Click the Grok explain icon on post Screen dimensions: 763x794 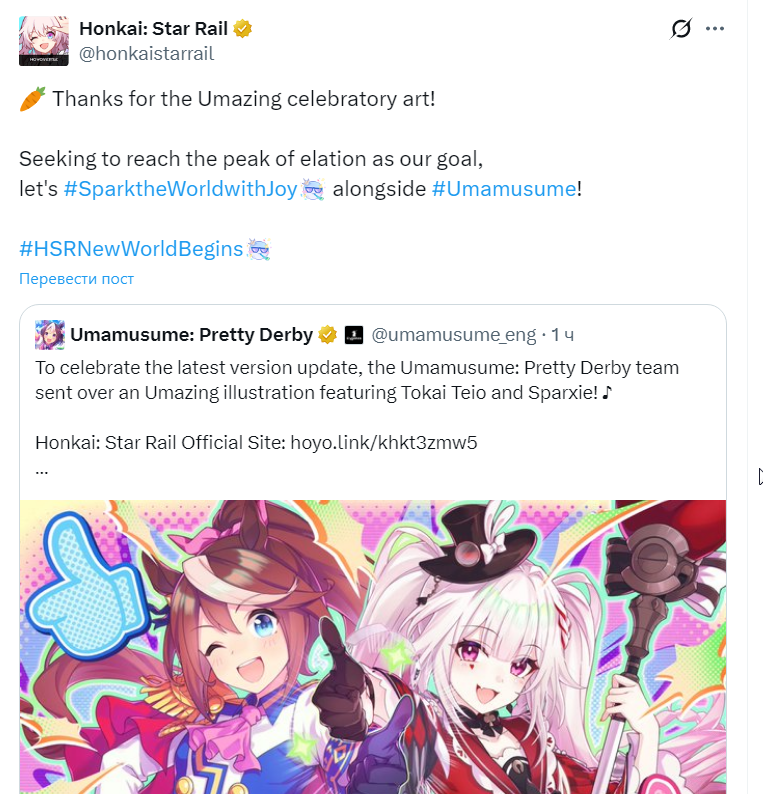tap(680, 29)
